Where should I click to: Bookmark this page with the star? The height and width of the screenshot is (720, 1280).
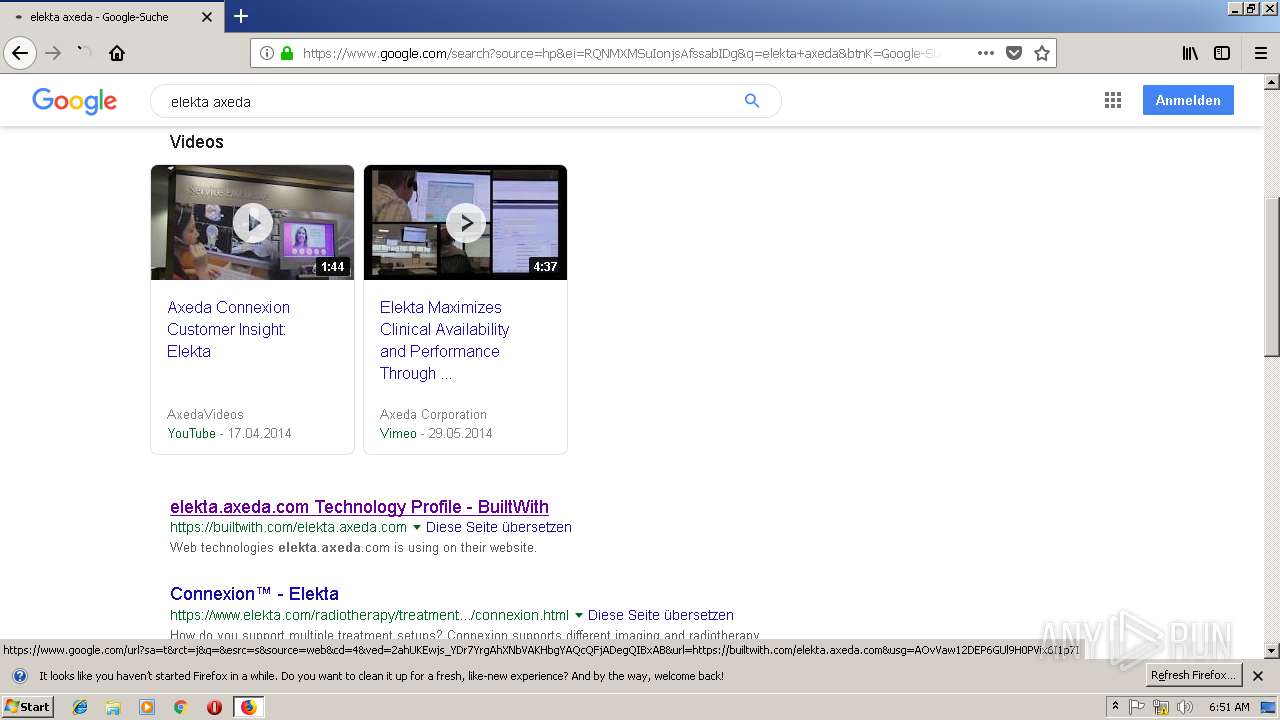(x=1042, y=53)
